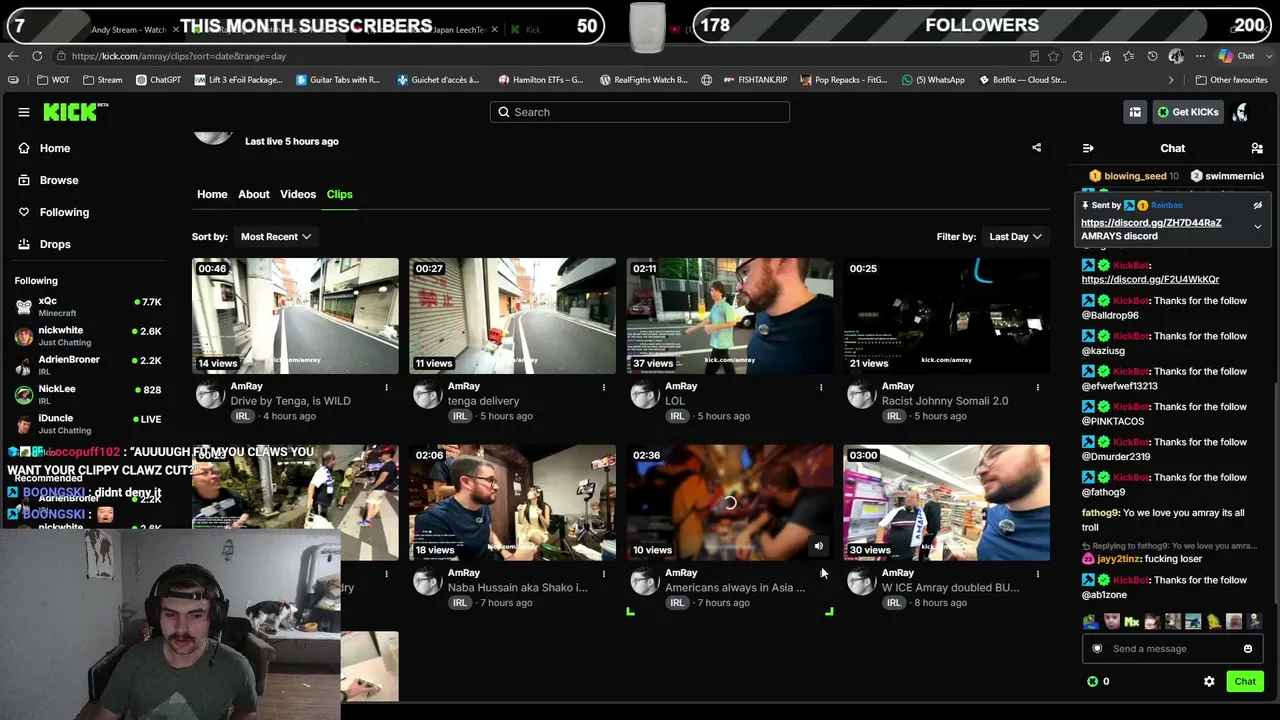
Task: Open the (5) WhatsApp bookmark
Action: coord(933,80)
